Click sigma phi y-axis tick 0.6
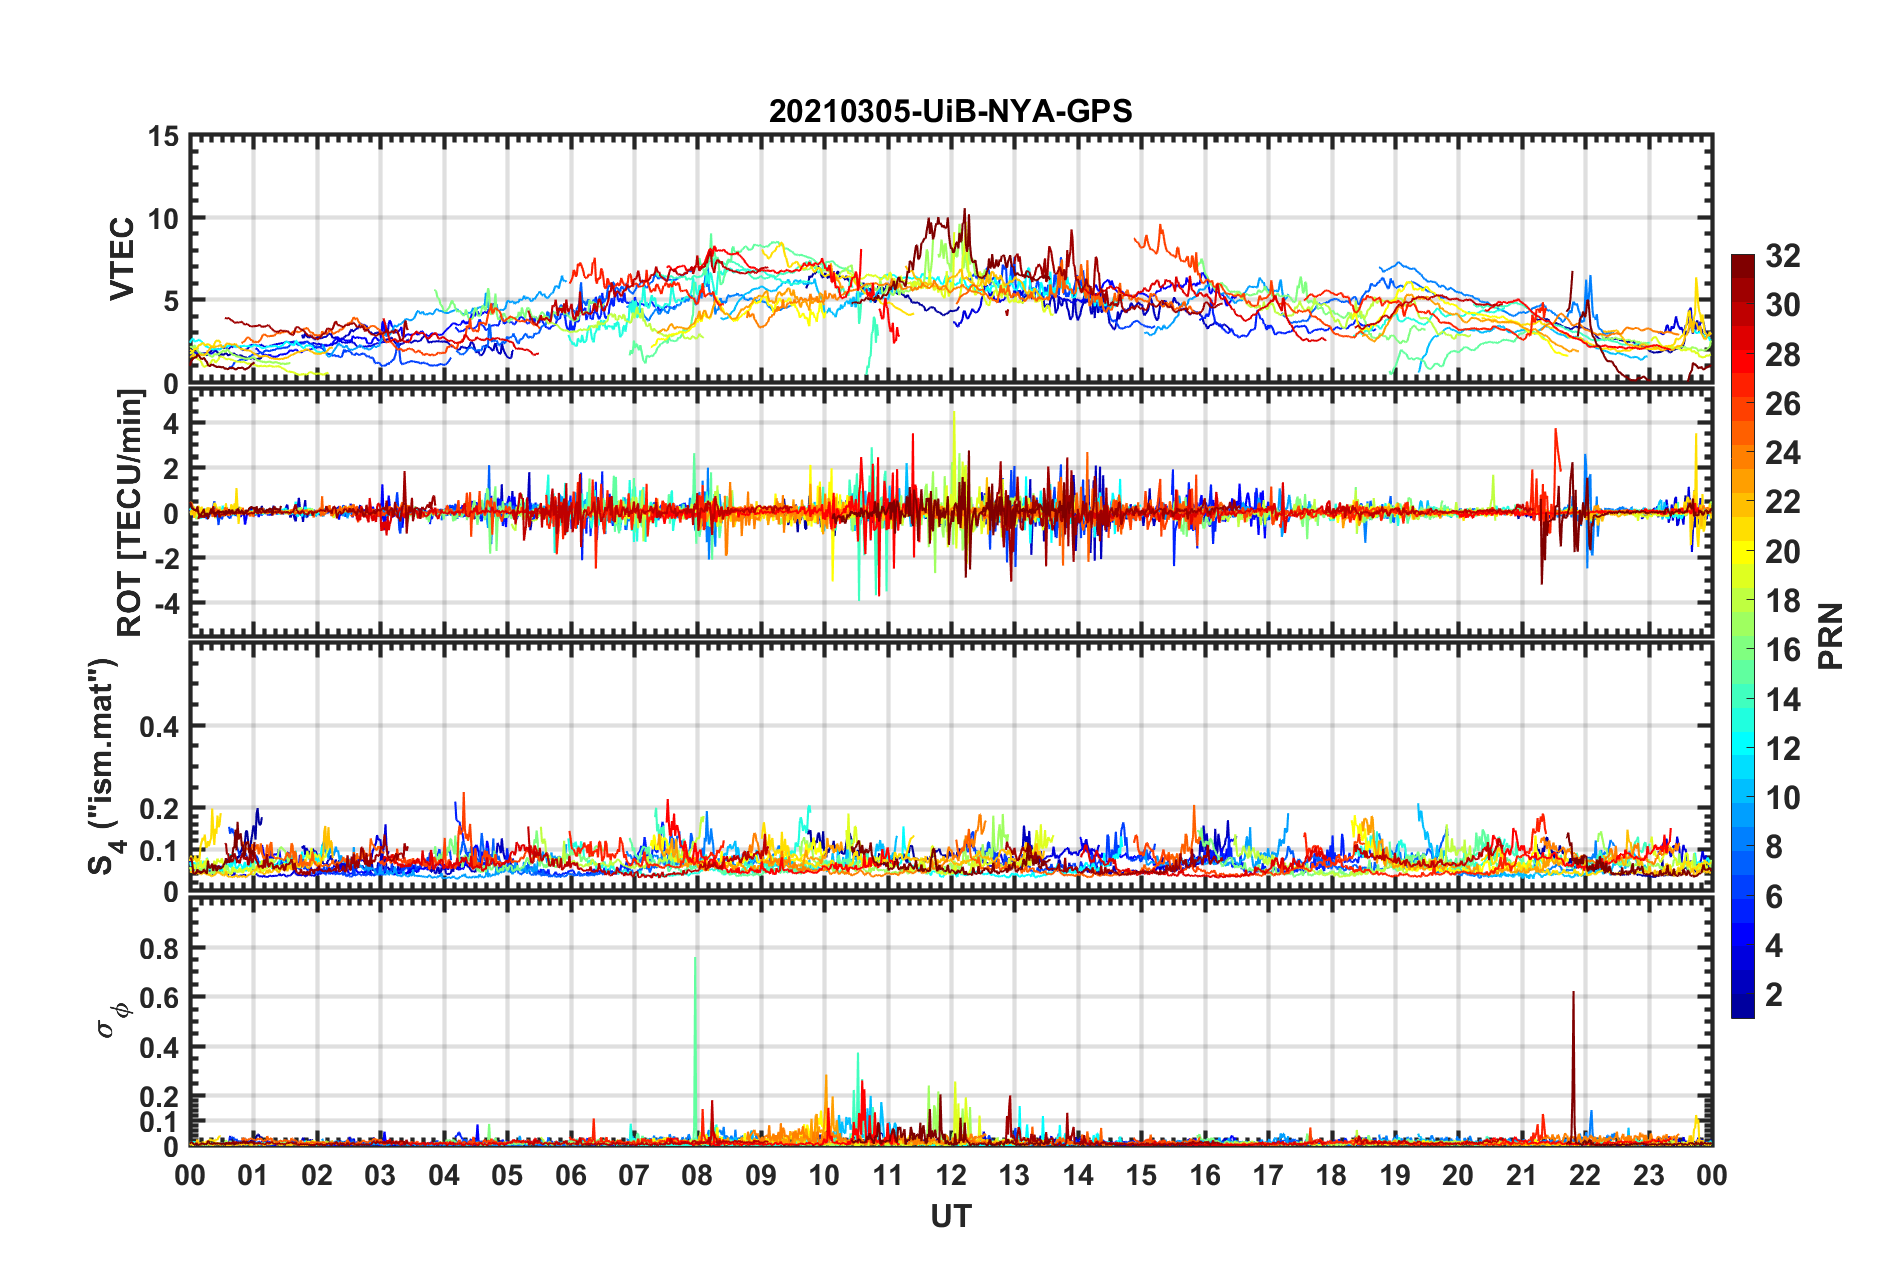This screenshot has width=1902, height=1272. click(159, 998)
